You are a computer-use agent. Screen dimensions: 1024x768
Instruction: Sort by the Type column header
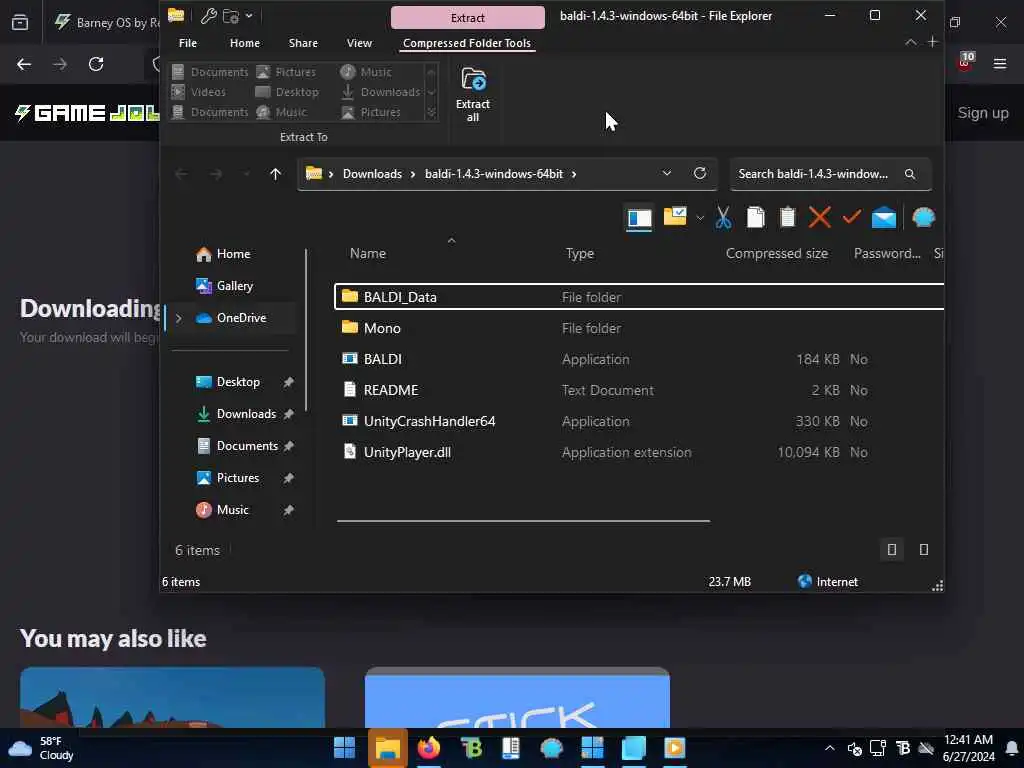click(x=580, y=253)
